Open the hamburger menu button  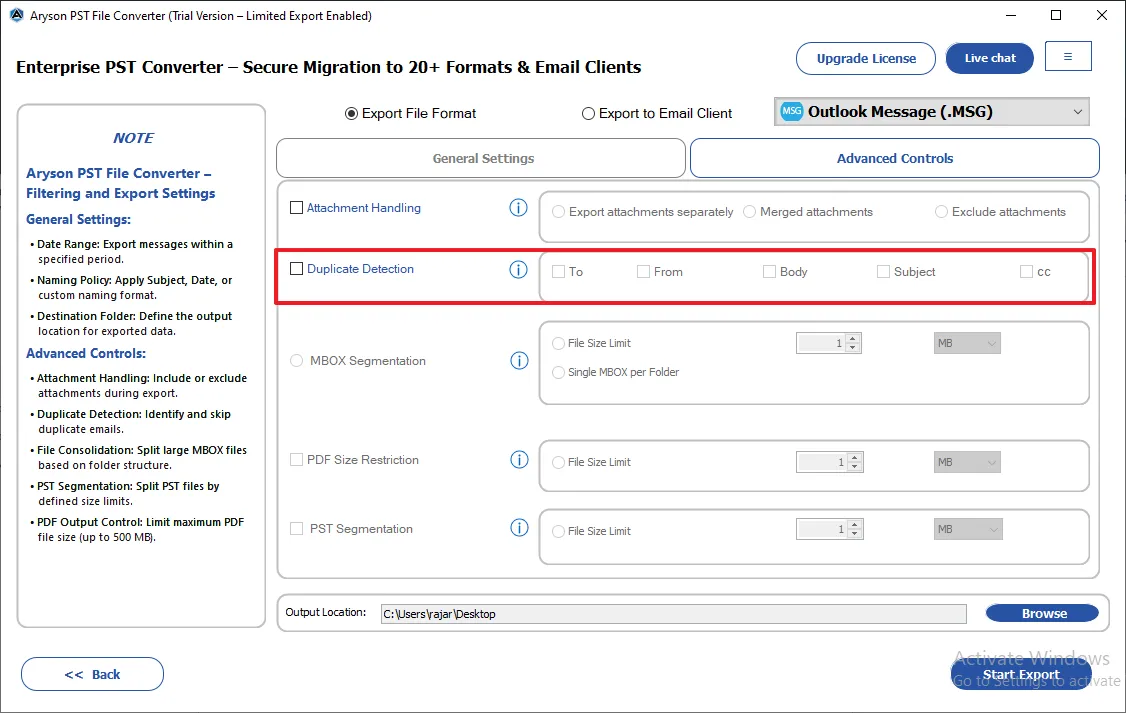1068,57
